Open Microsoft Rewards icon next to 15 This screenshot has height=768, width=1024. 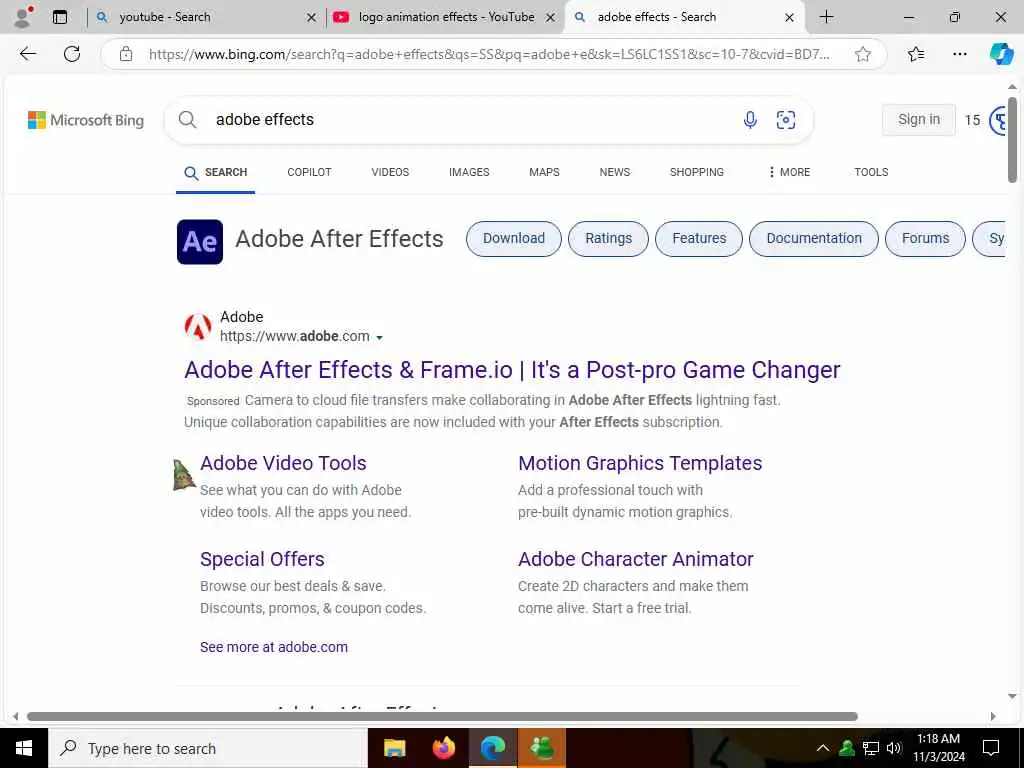[999, 121]
